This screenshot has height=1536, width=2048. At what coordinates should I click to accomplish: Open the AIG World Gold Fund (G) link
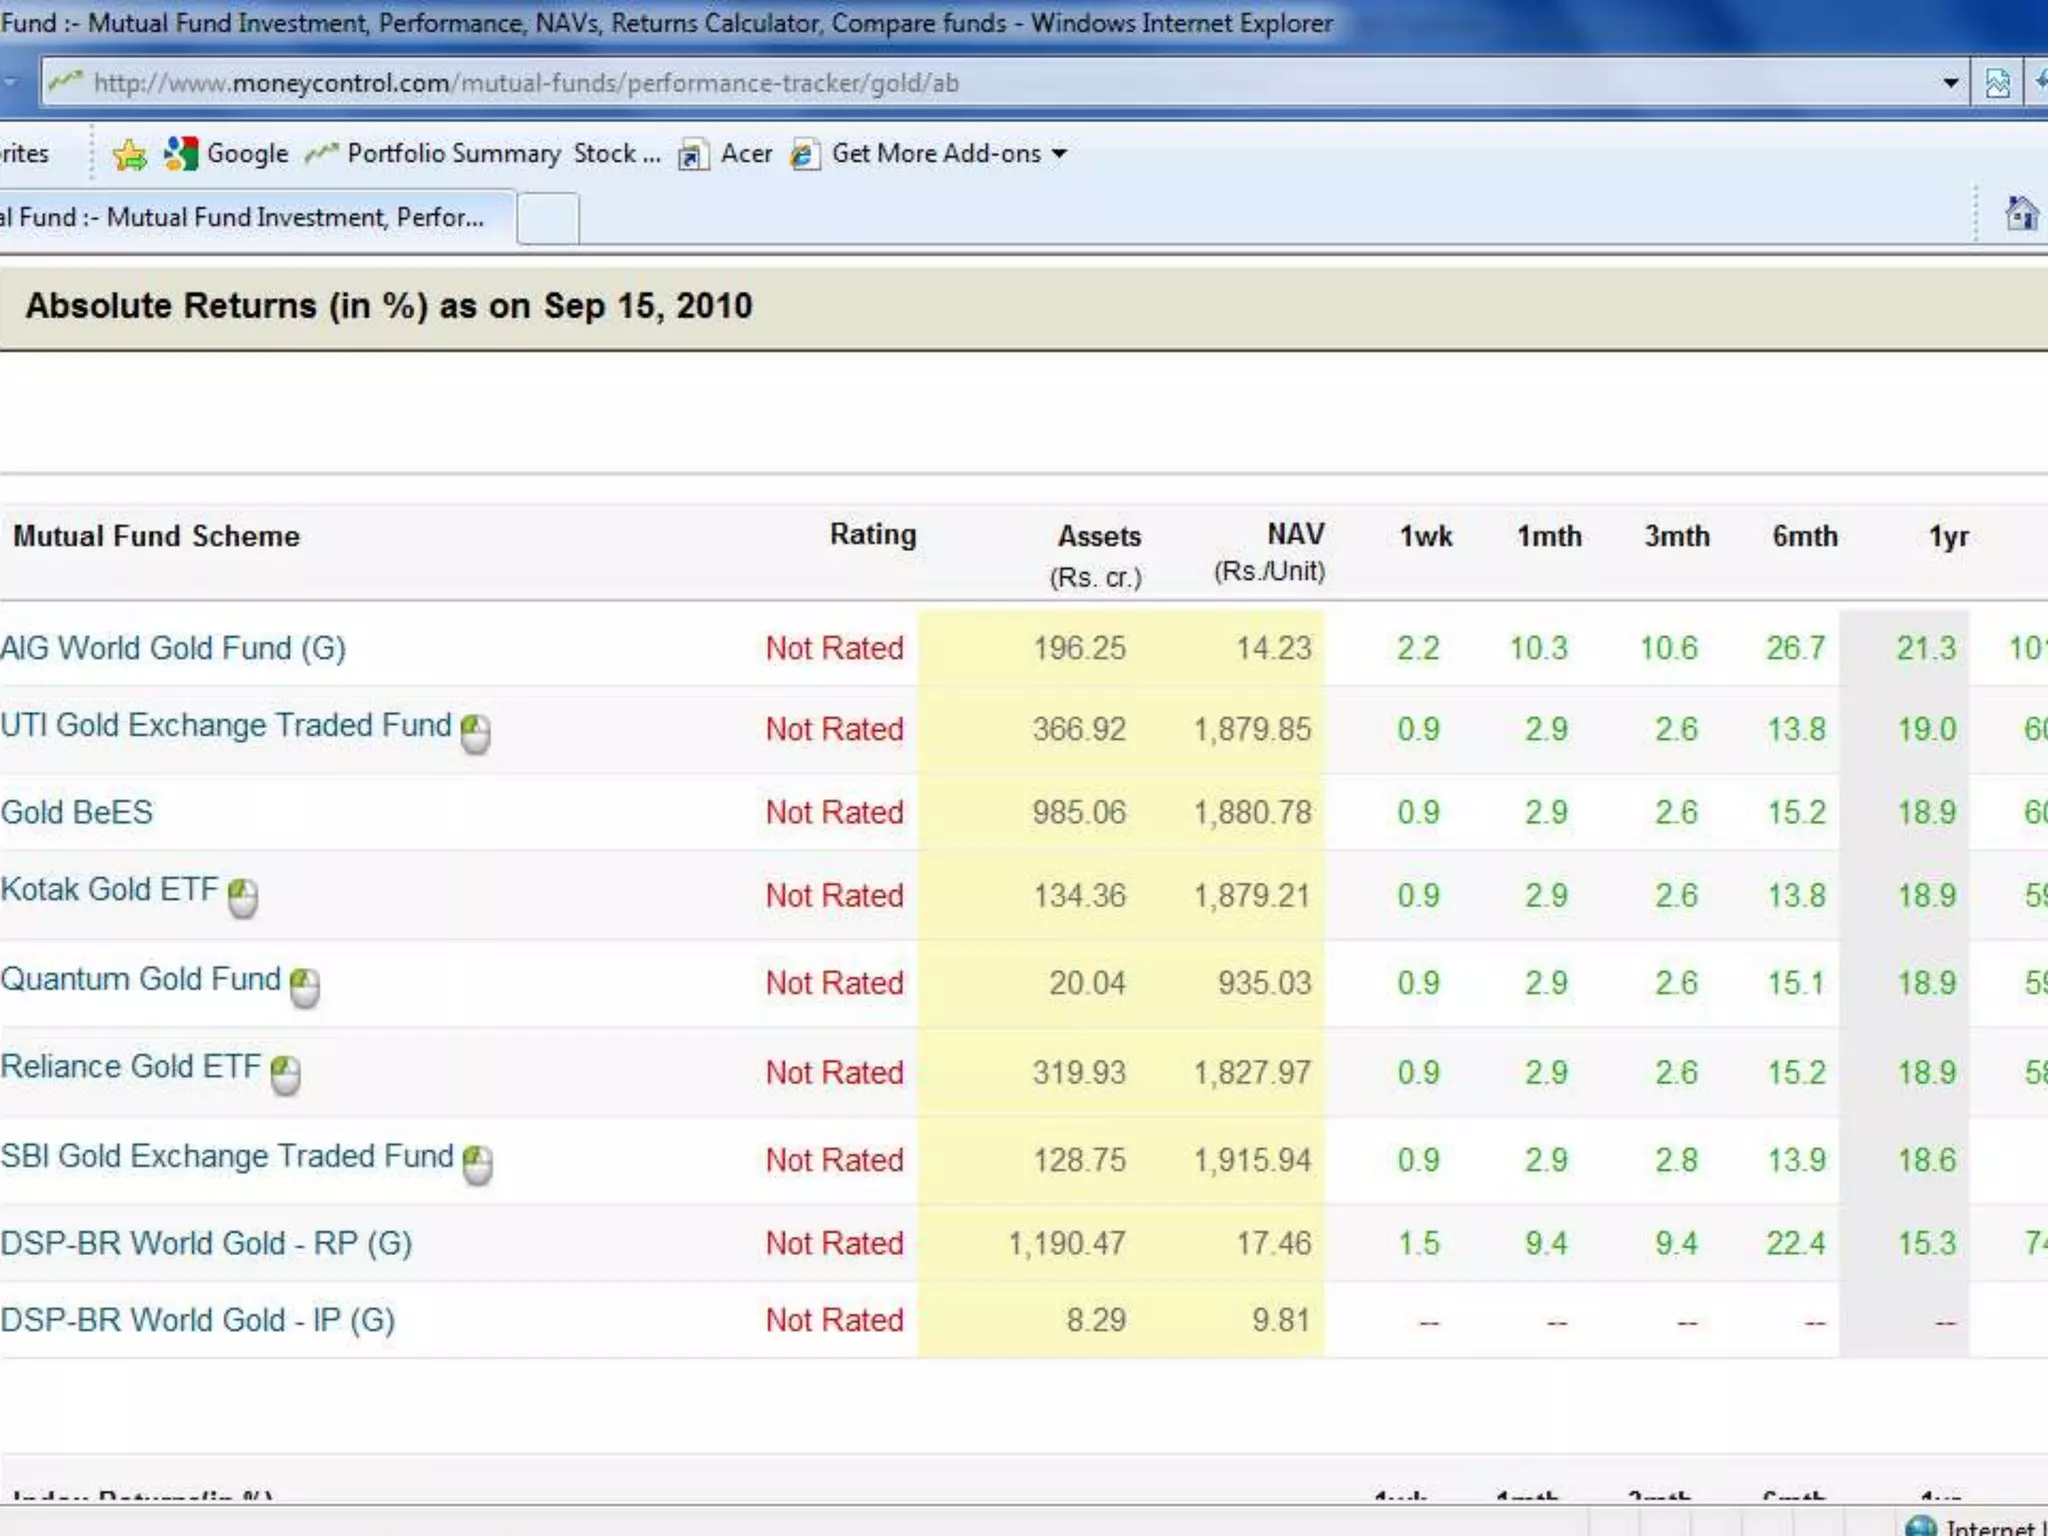tap(173, 648)
